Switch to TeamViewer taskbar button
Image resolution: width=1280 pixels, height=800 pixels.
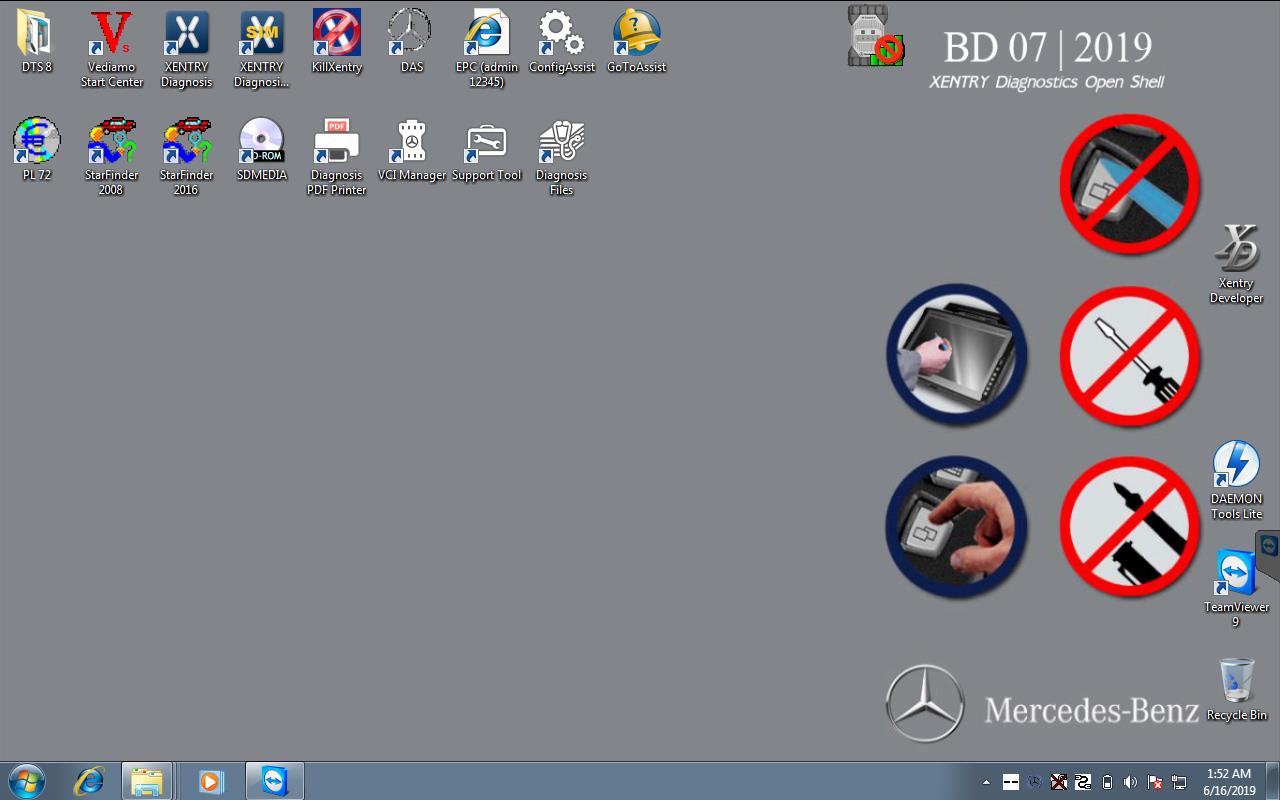click(x=274, y=781)
